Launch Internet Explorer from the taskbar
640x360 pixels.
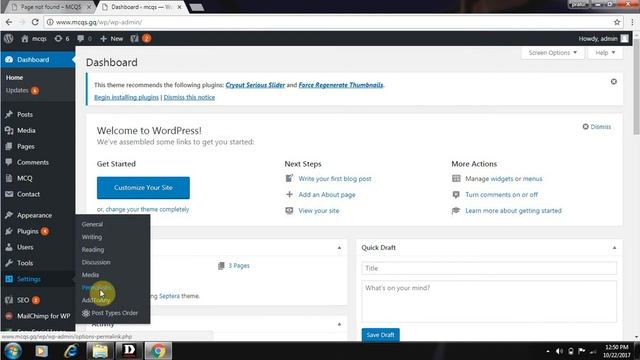[x=71, y=351]
